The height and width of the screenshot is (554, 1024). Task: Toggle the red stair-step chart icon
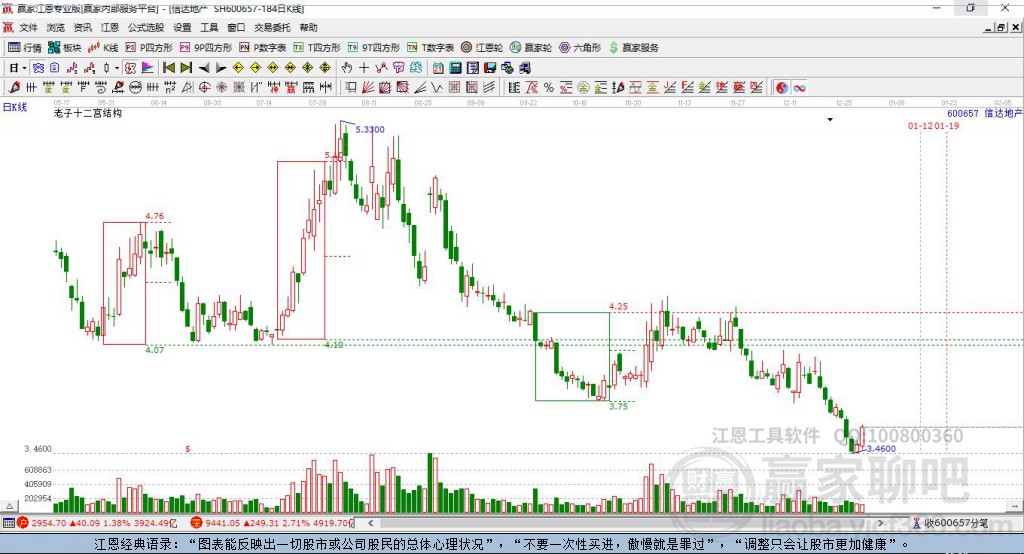[89, 68]
